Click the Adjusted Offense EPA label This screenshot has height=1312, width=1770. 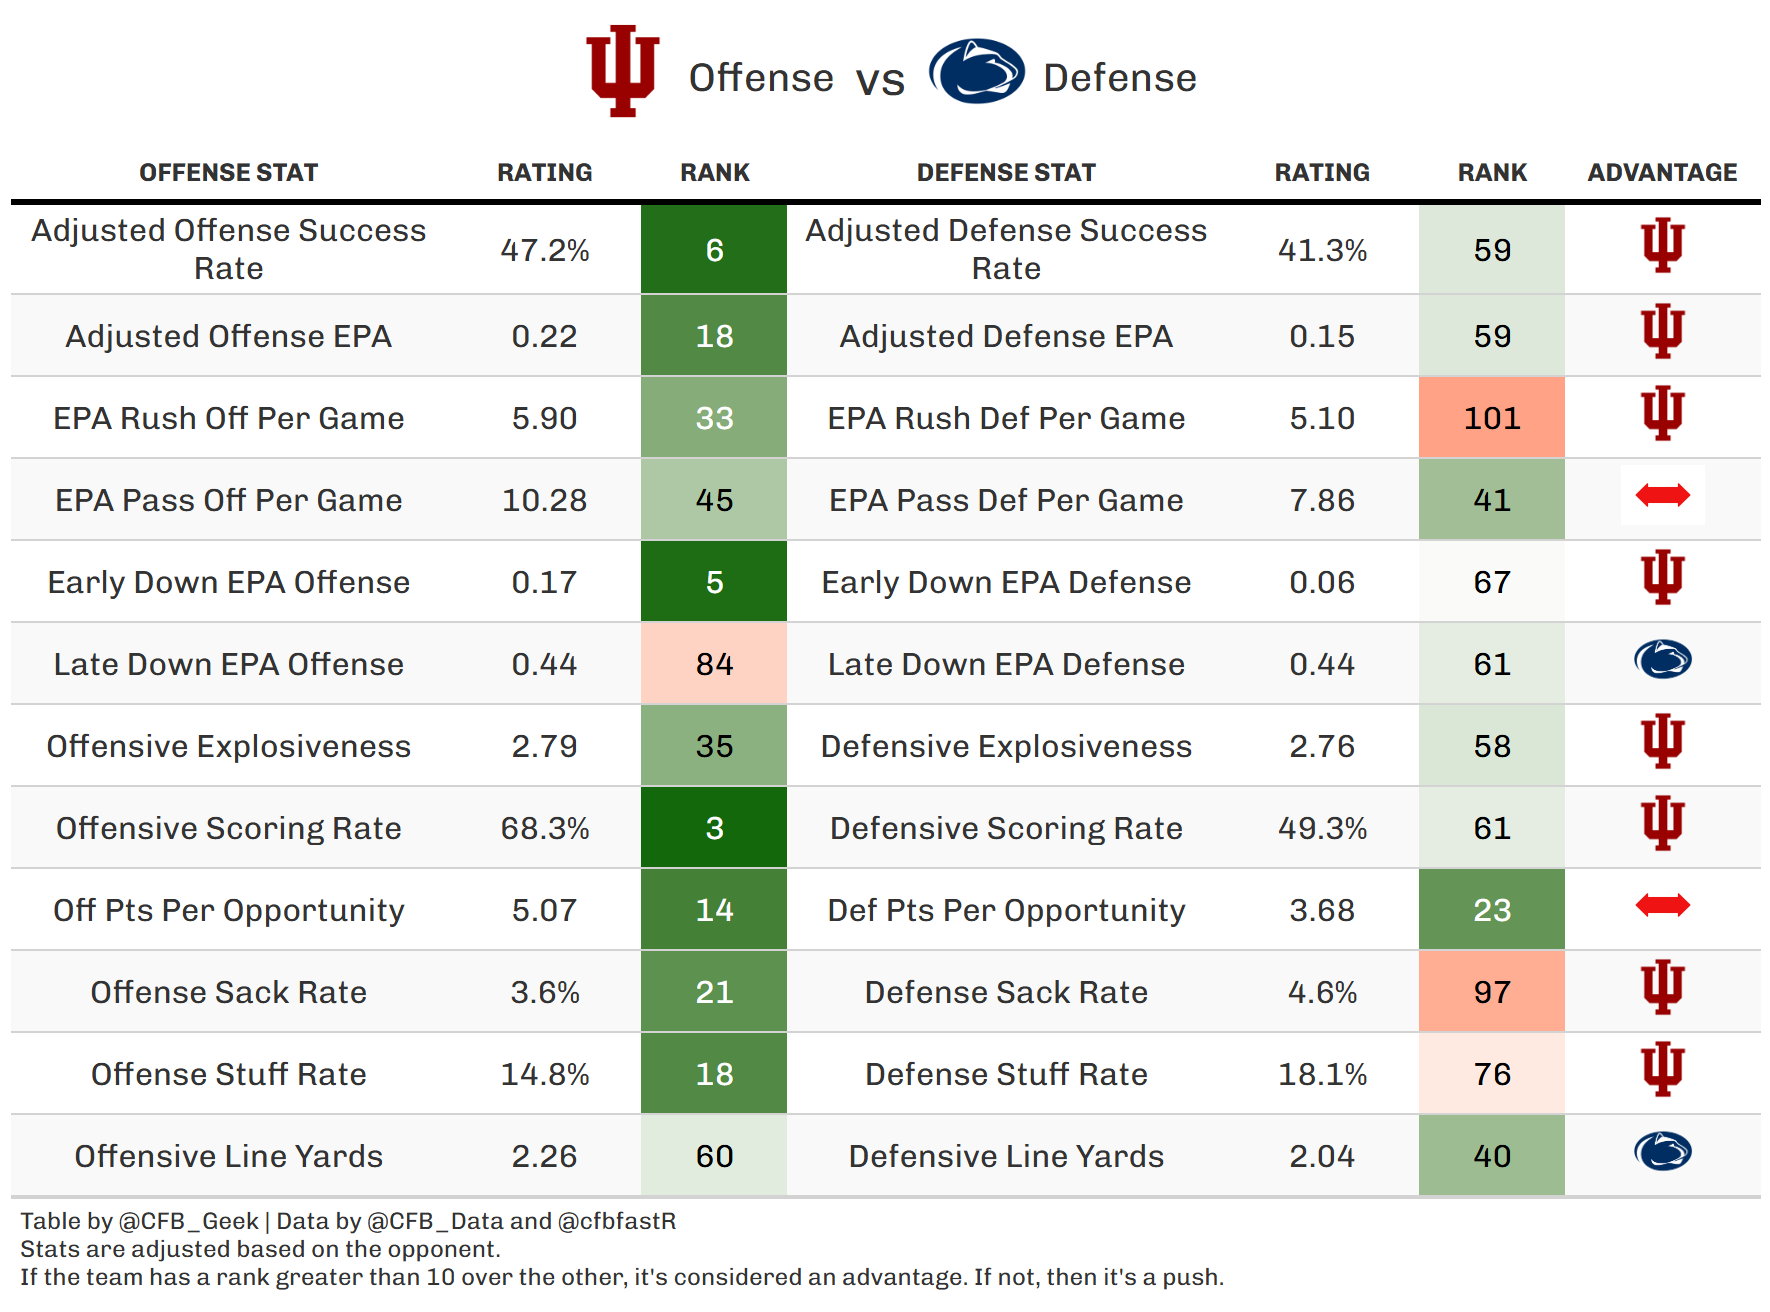pyautogui.click(x=228, y=337)
